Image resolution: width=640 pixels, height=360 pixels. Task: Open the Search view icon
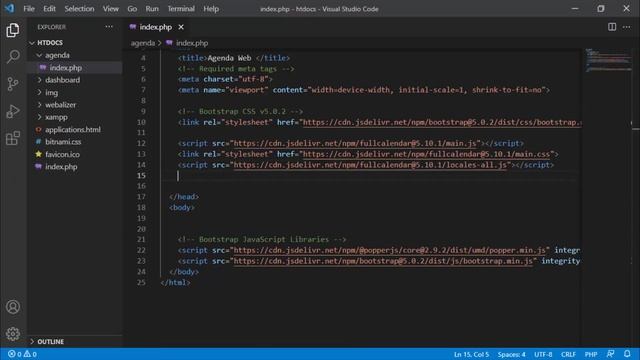pyautogui.click(x=13, y=56)
